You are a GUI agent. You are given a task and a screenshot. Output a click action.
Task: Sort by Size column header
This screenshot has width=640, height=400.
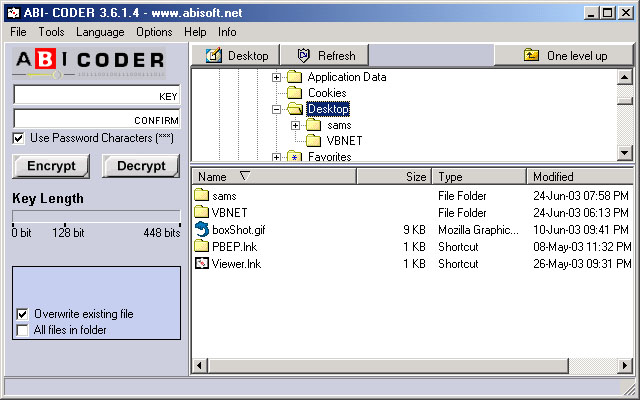[x=394, y=176]
